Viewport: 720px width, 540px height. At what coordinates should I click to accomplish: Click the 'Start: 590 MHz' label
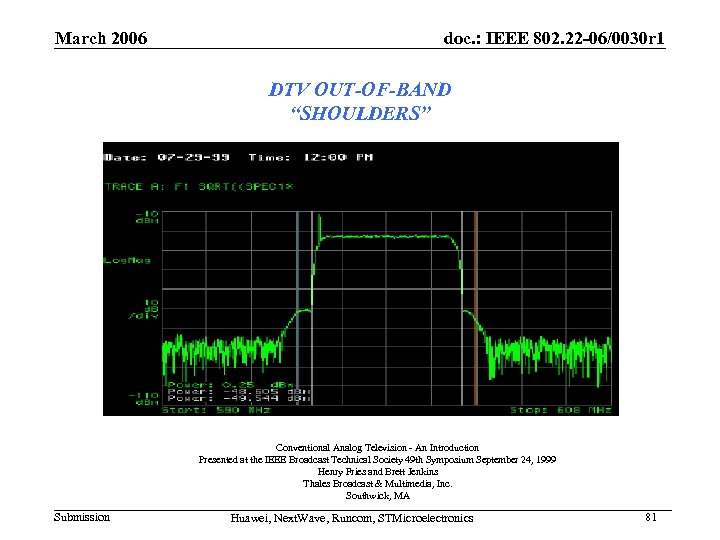[x=216, y=410]
